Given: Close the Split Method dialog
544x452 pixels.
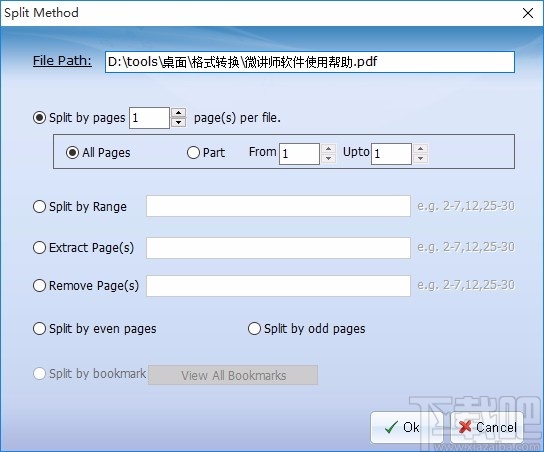Looking at the screenshot, I should pos(528,13).
